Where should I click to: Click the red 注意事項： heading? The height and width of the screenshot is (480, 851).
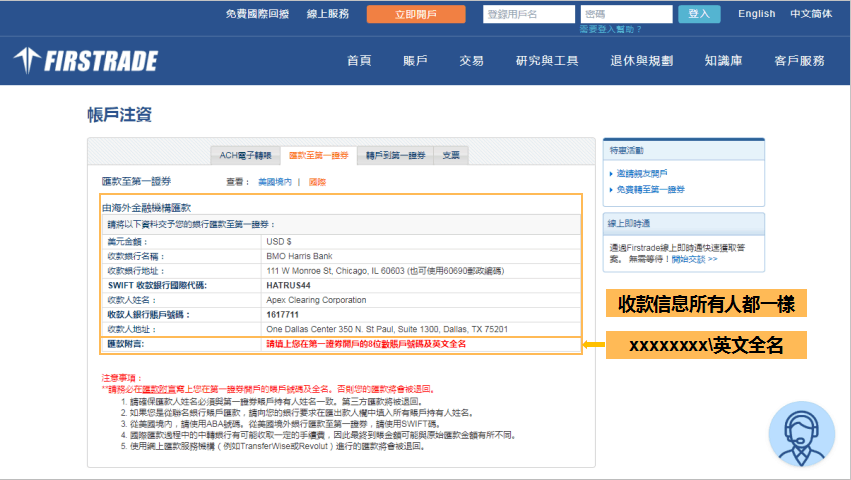122,378
